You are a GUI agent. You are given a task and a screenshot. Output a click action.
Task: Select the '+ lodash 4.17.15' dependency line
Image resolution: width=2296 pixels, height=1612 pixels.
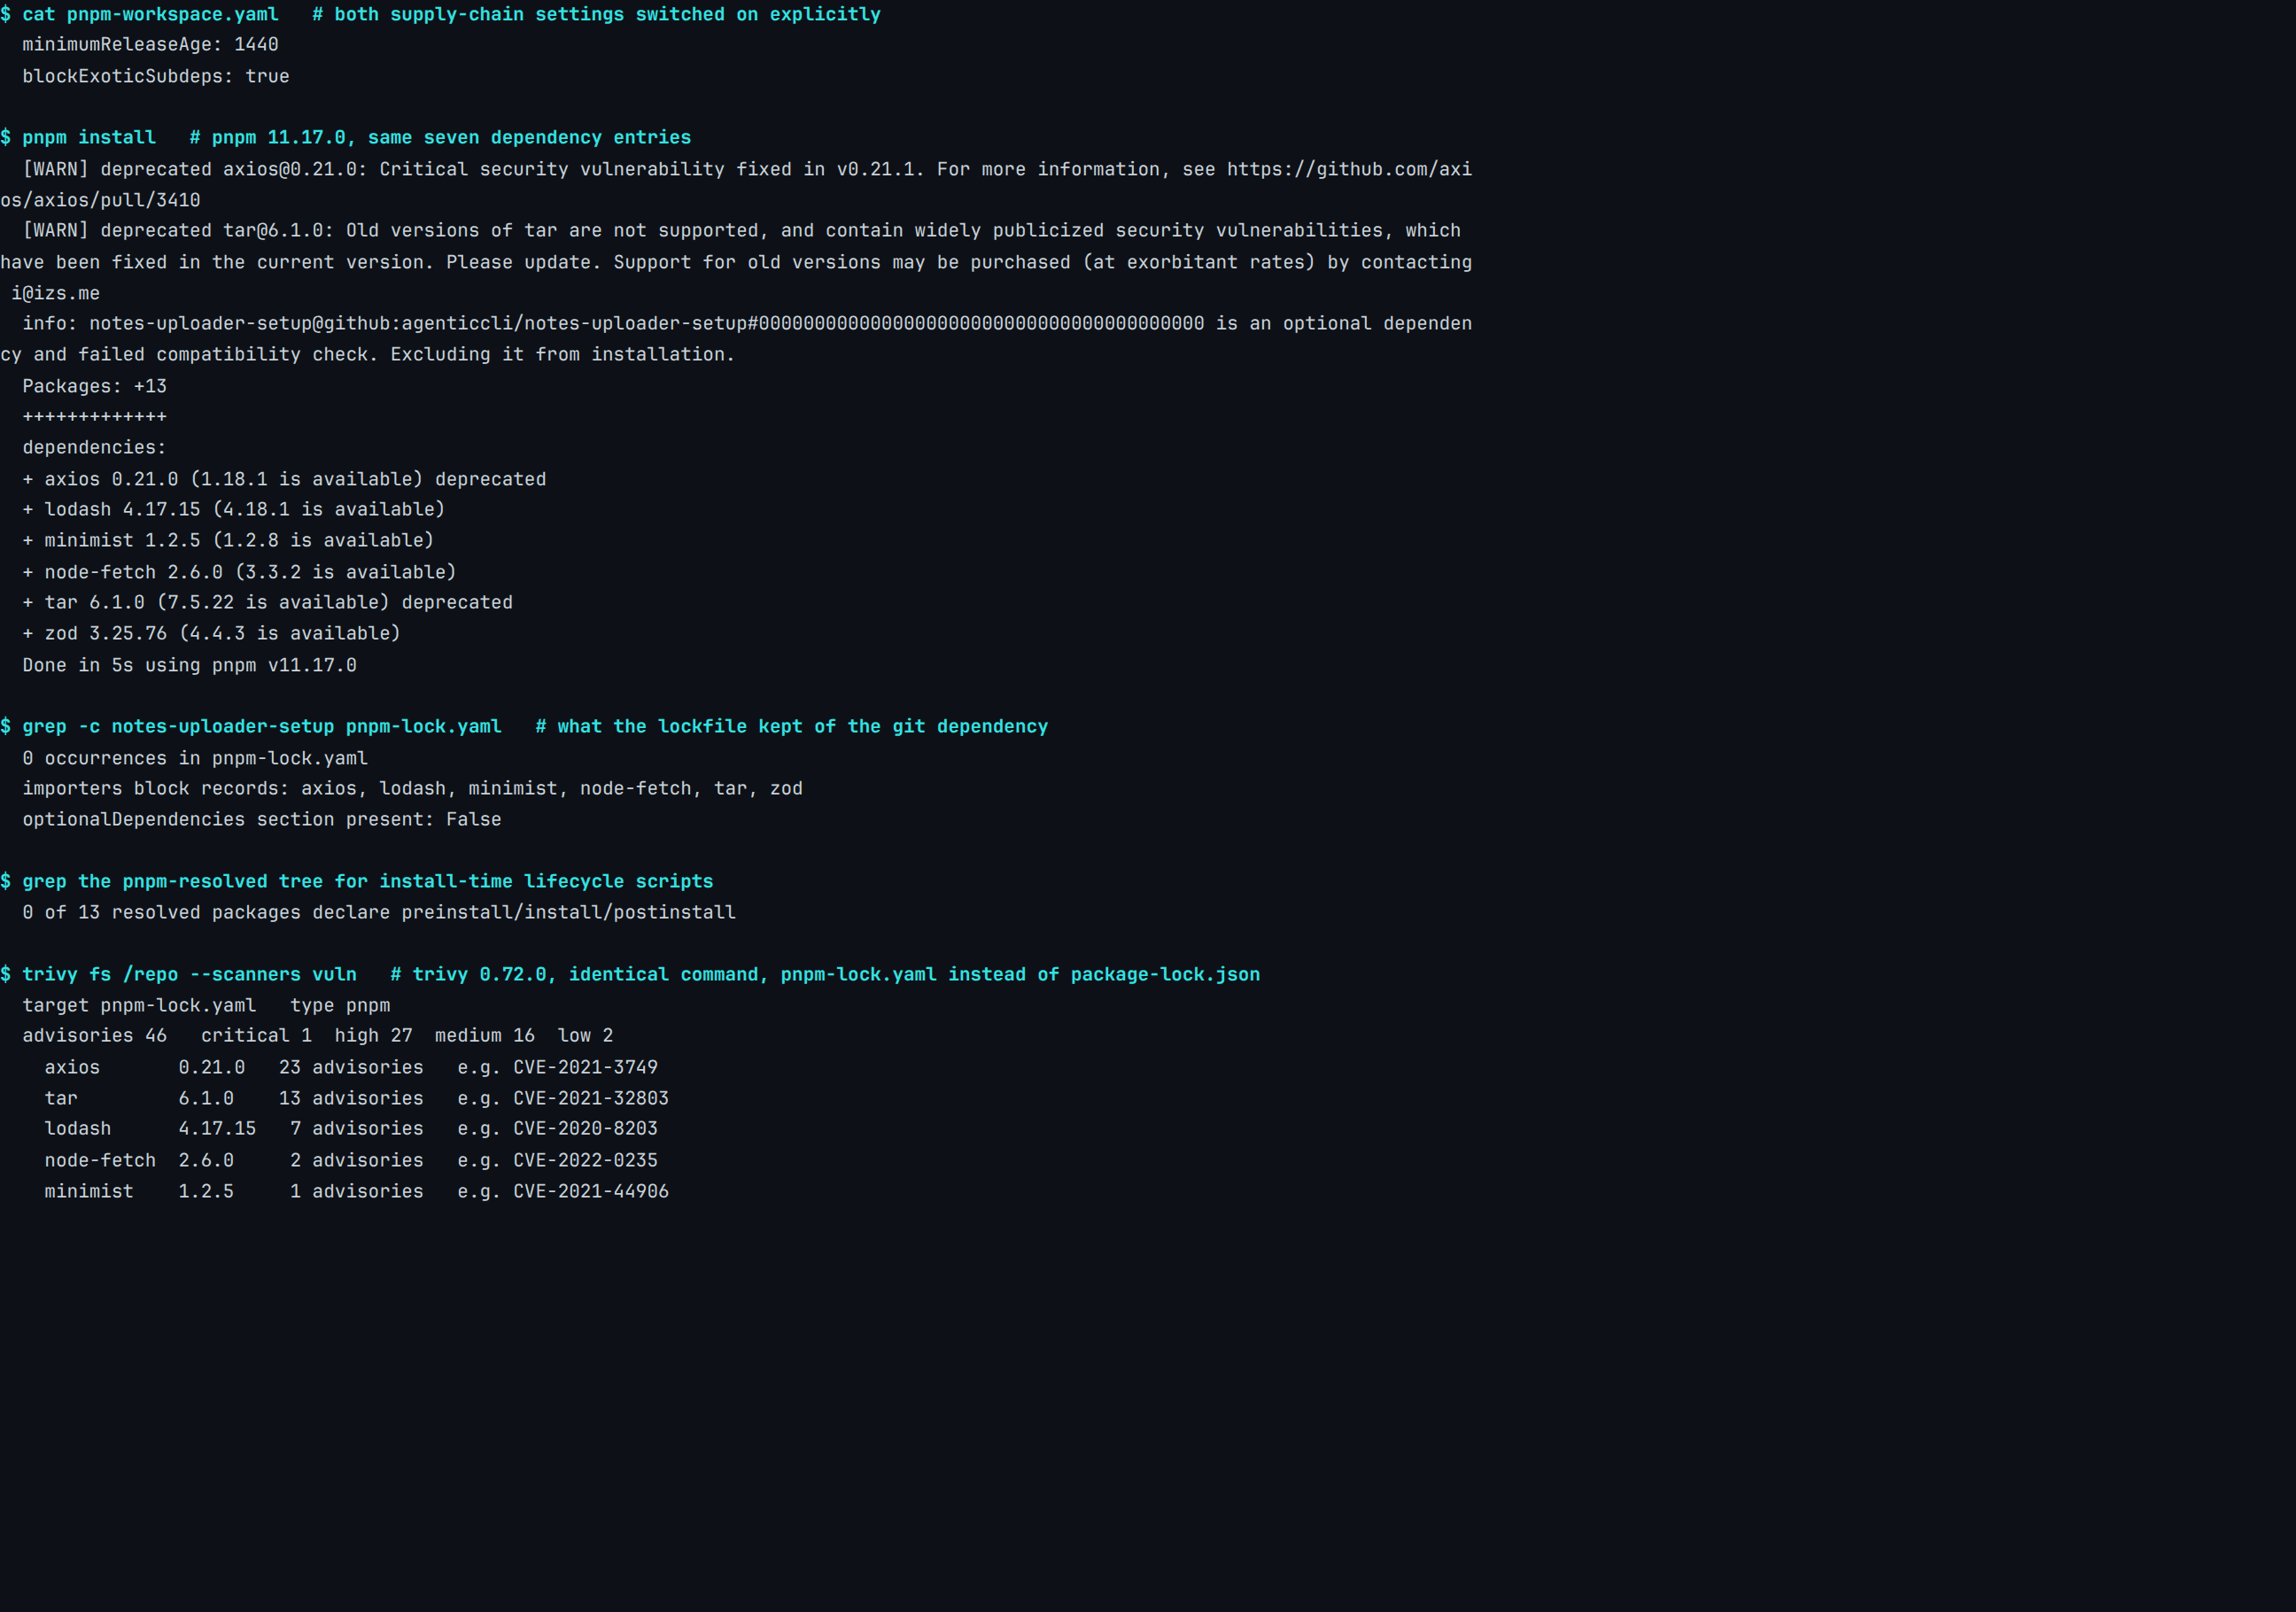tap(234, 509)
